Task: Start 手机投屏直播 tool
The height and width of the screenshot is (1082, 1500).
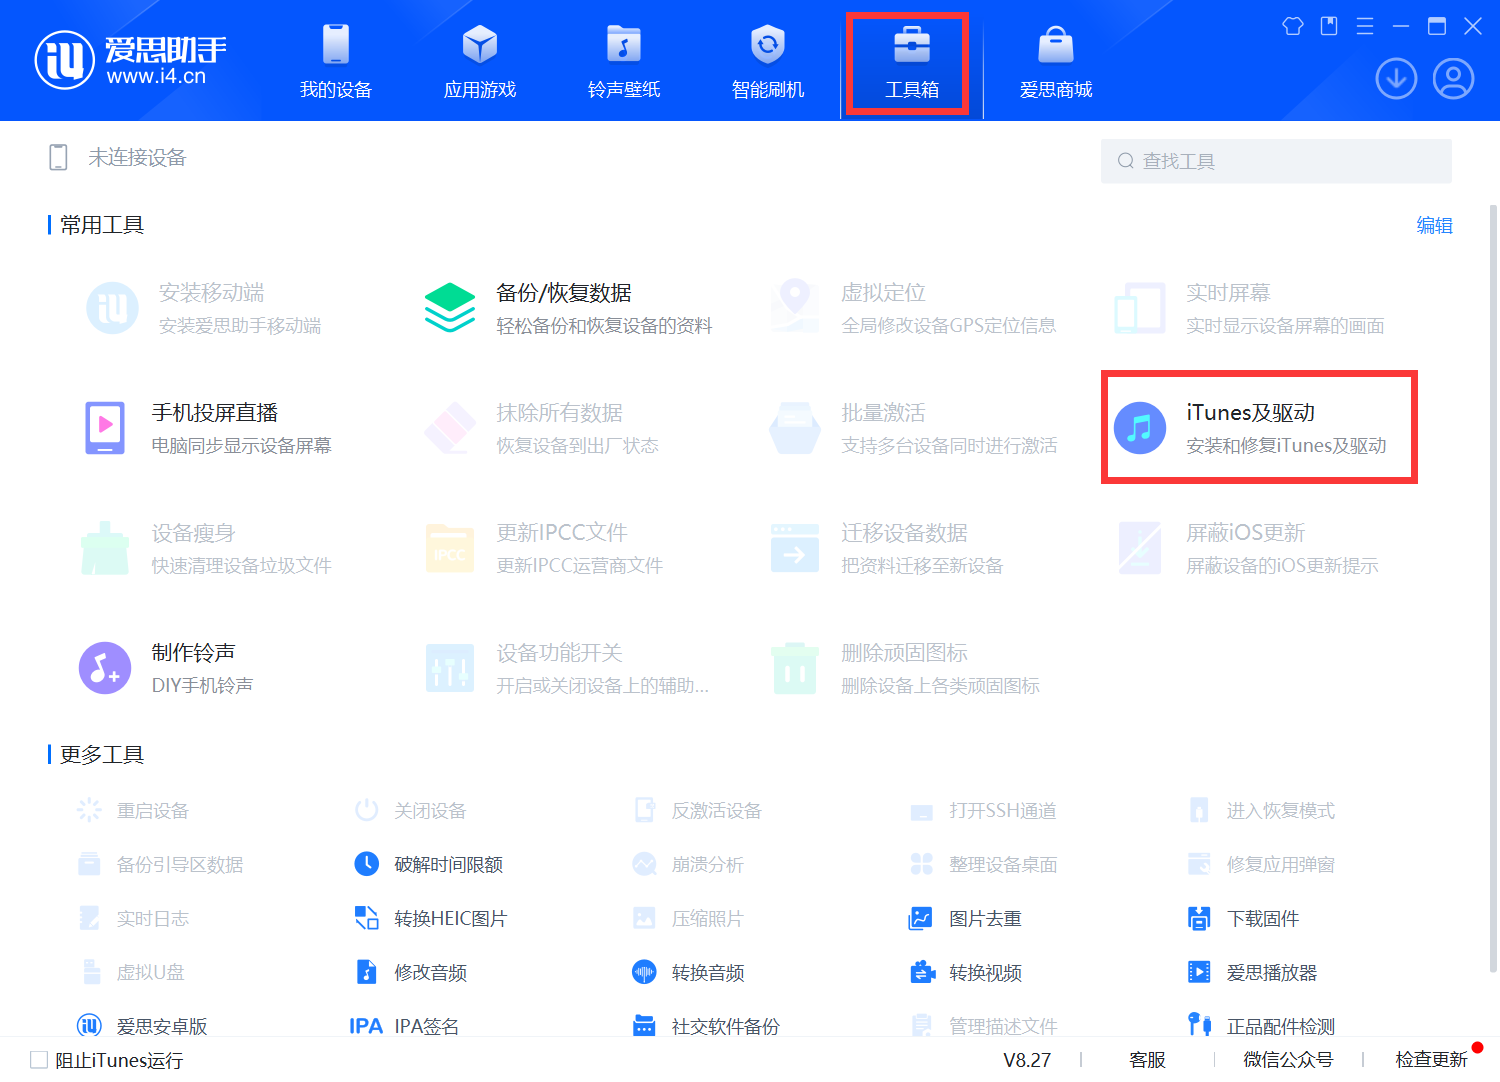Action: [x=207, y=428]
